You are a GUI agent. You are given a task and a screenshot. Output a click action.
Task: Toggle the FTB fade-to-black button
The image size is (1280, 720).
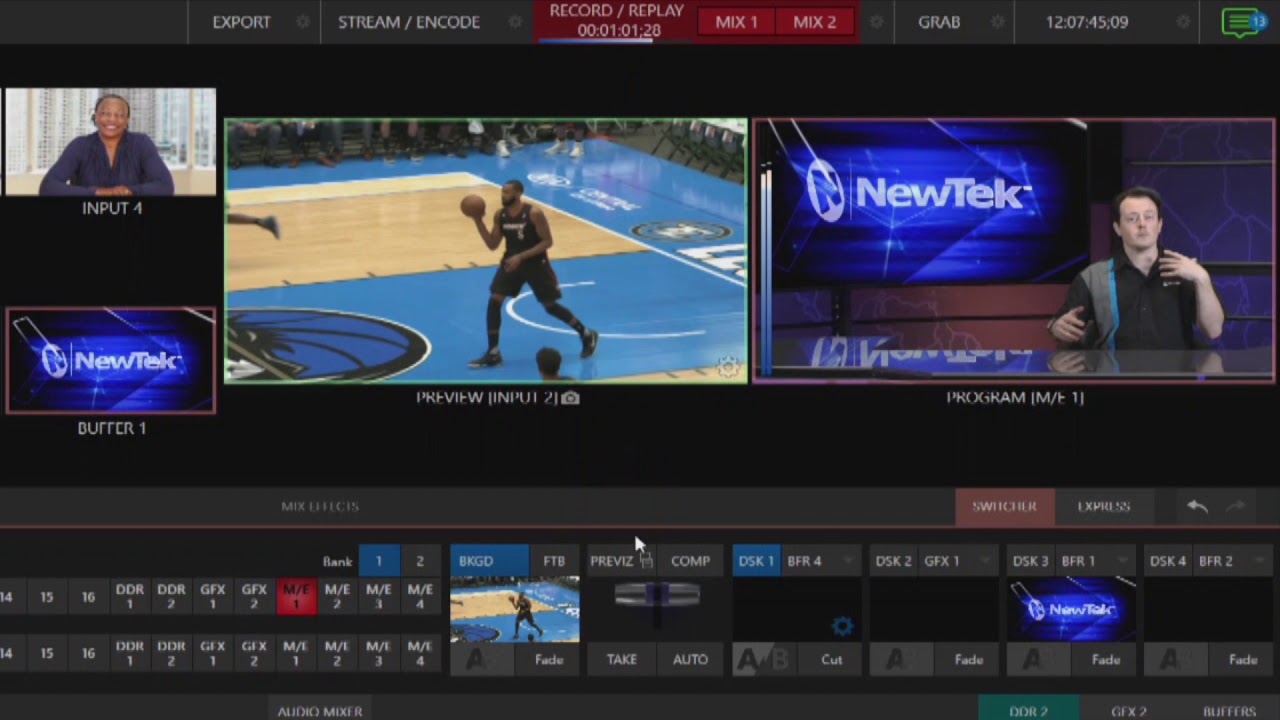(x=554, y=561)
